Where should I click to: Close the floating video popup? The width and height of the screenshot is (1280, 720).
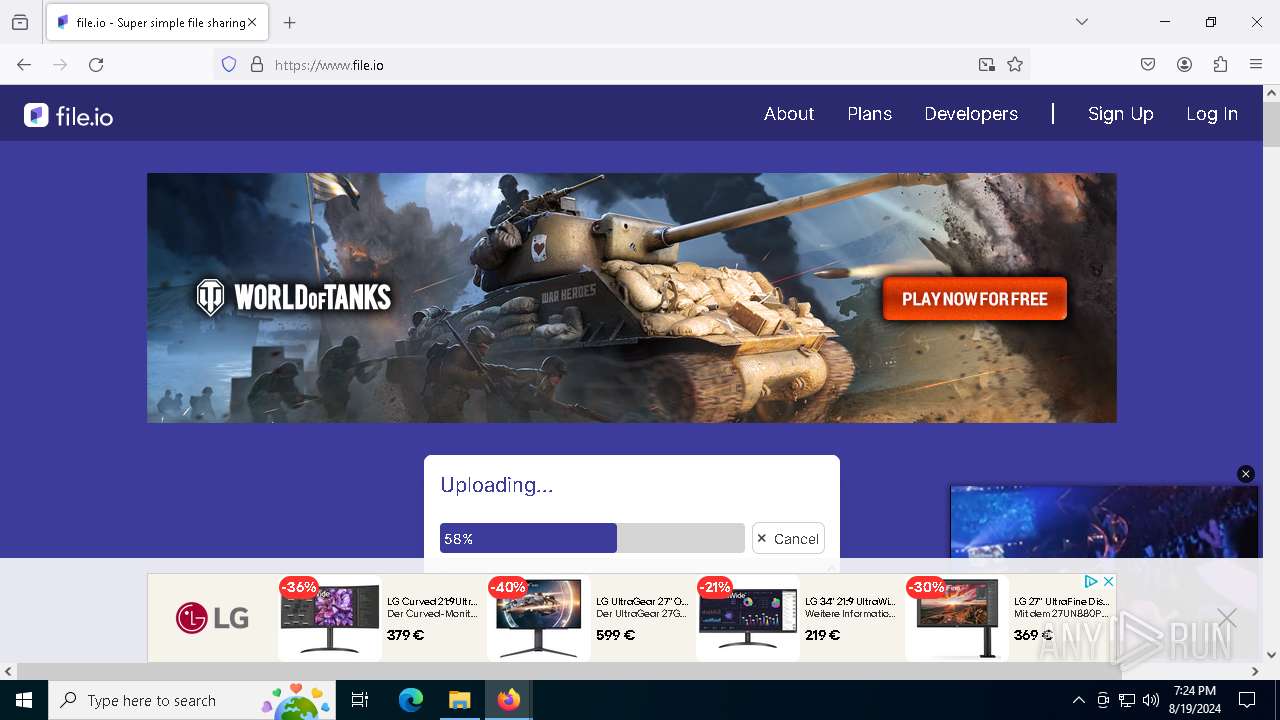pyautogui.click(x=1246, y=474)
